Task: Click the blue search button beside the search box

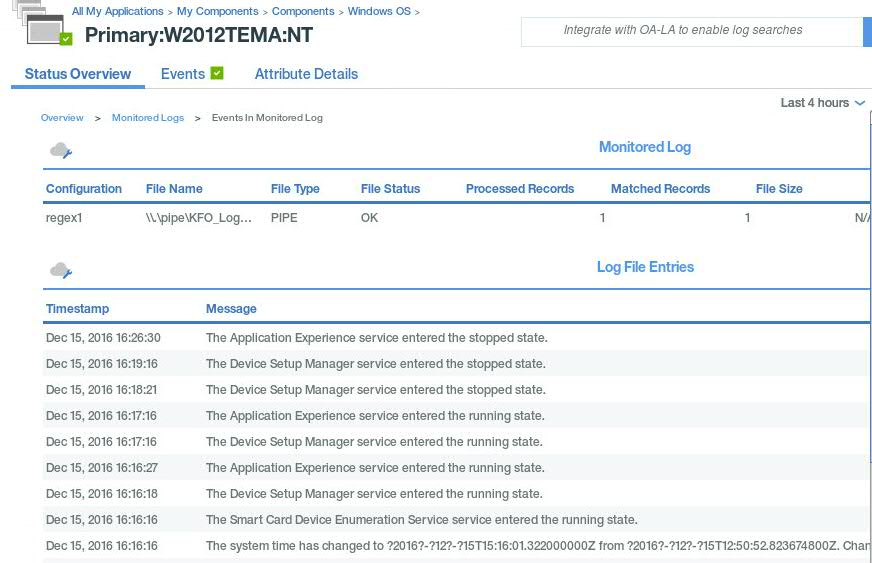Action: click(x=868, y=32)
